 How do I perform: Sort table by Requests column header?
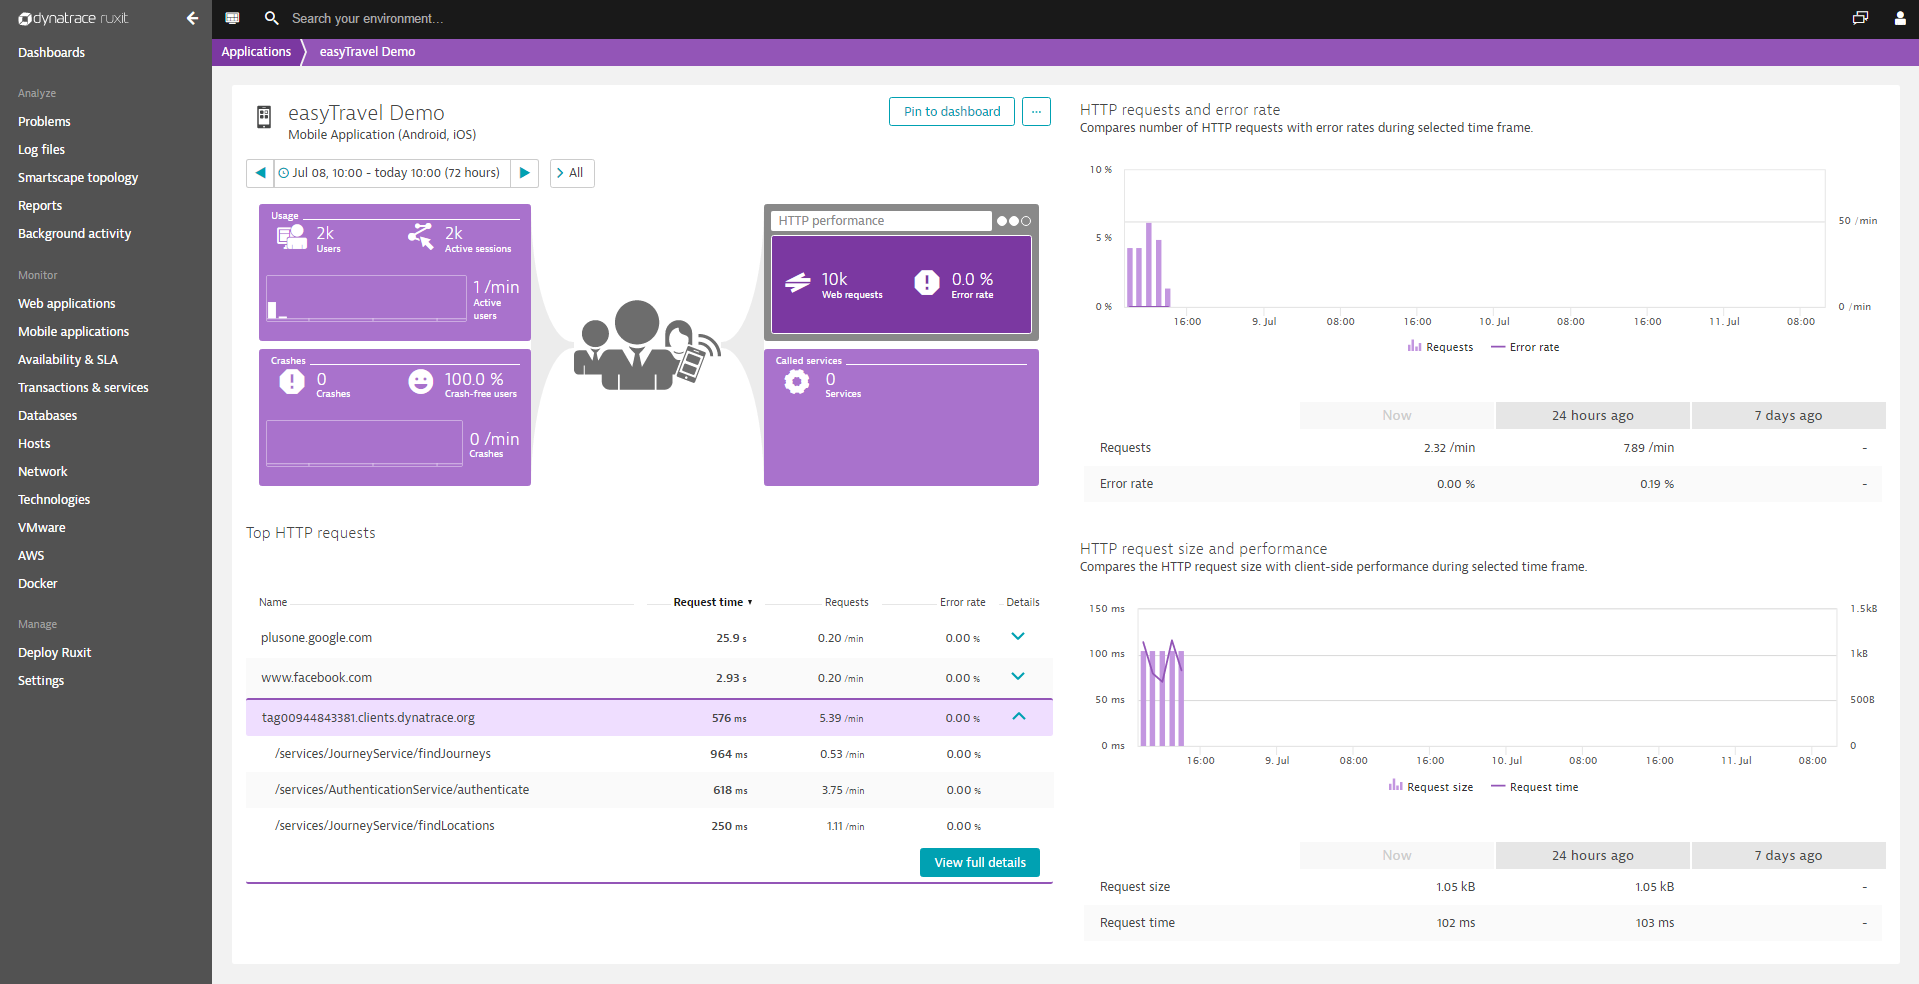coord(846,602)
